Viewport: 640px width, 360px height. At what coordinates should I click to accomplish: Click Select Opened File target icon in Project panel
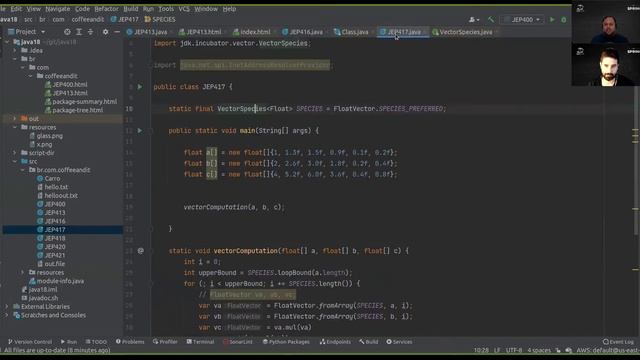(67, 32)
